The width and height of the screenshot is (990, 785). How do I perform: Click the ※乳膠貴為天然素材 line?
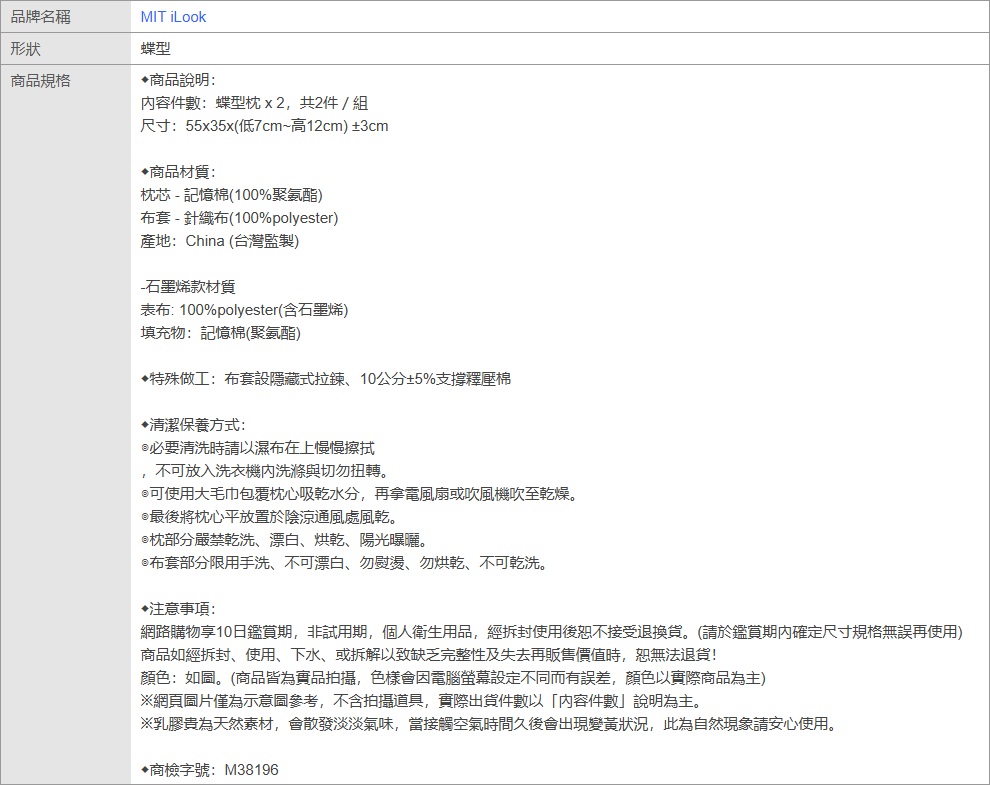[x=489, y=724]
